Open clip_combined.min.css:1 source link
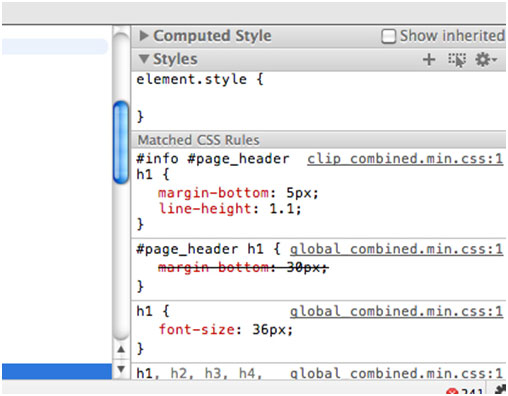The width and height of the screenshot is (508, 396). 405,159
